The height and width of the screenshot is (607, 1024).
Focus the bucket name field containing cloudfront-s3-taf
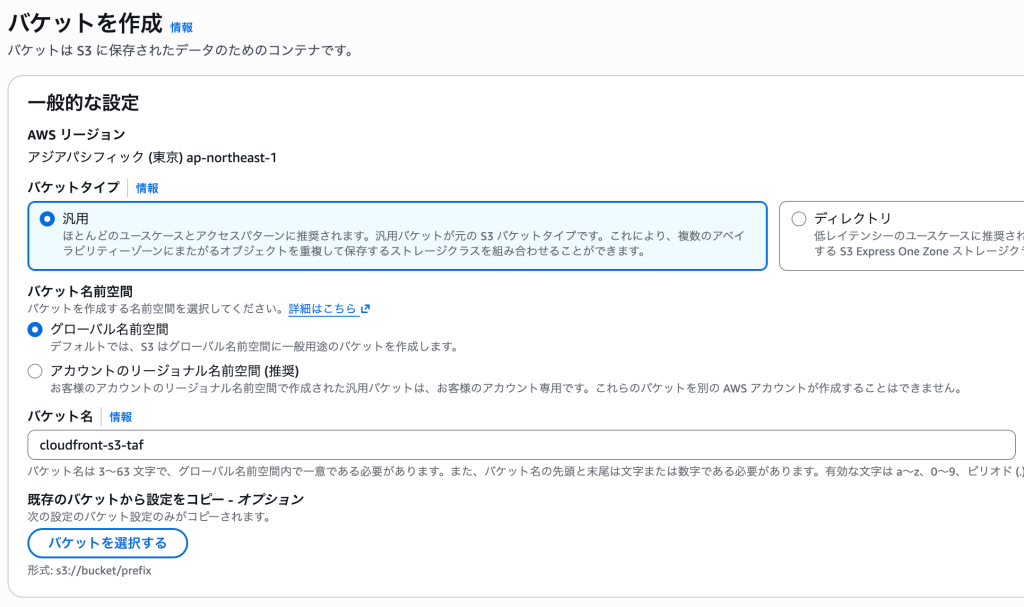(x=521, y=445)
